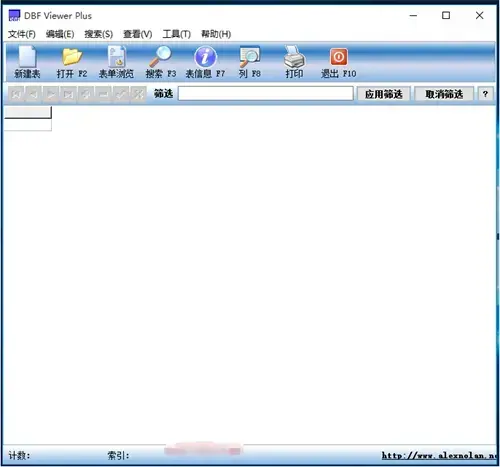Minimize the DBF Viewer Plus window
Viewport: 500px width, 467px height.
413,15
